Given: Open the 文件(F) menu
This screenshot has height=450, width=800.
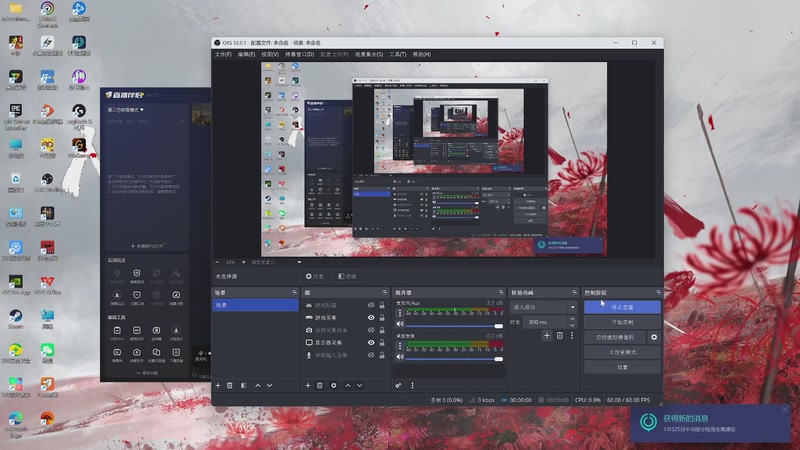Looking at the screenshot, I should (223, 54).
